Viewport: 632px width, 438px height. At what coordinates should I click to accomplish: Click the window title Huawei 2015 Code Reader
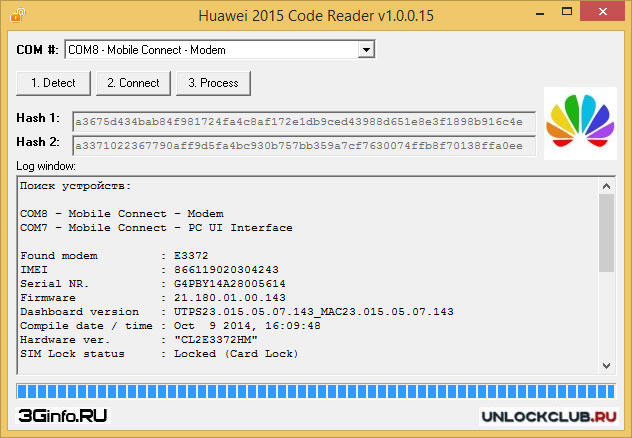click(x=316, y=16)
